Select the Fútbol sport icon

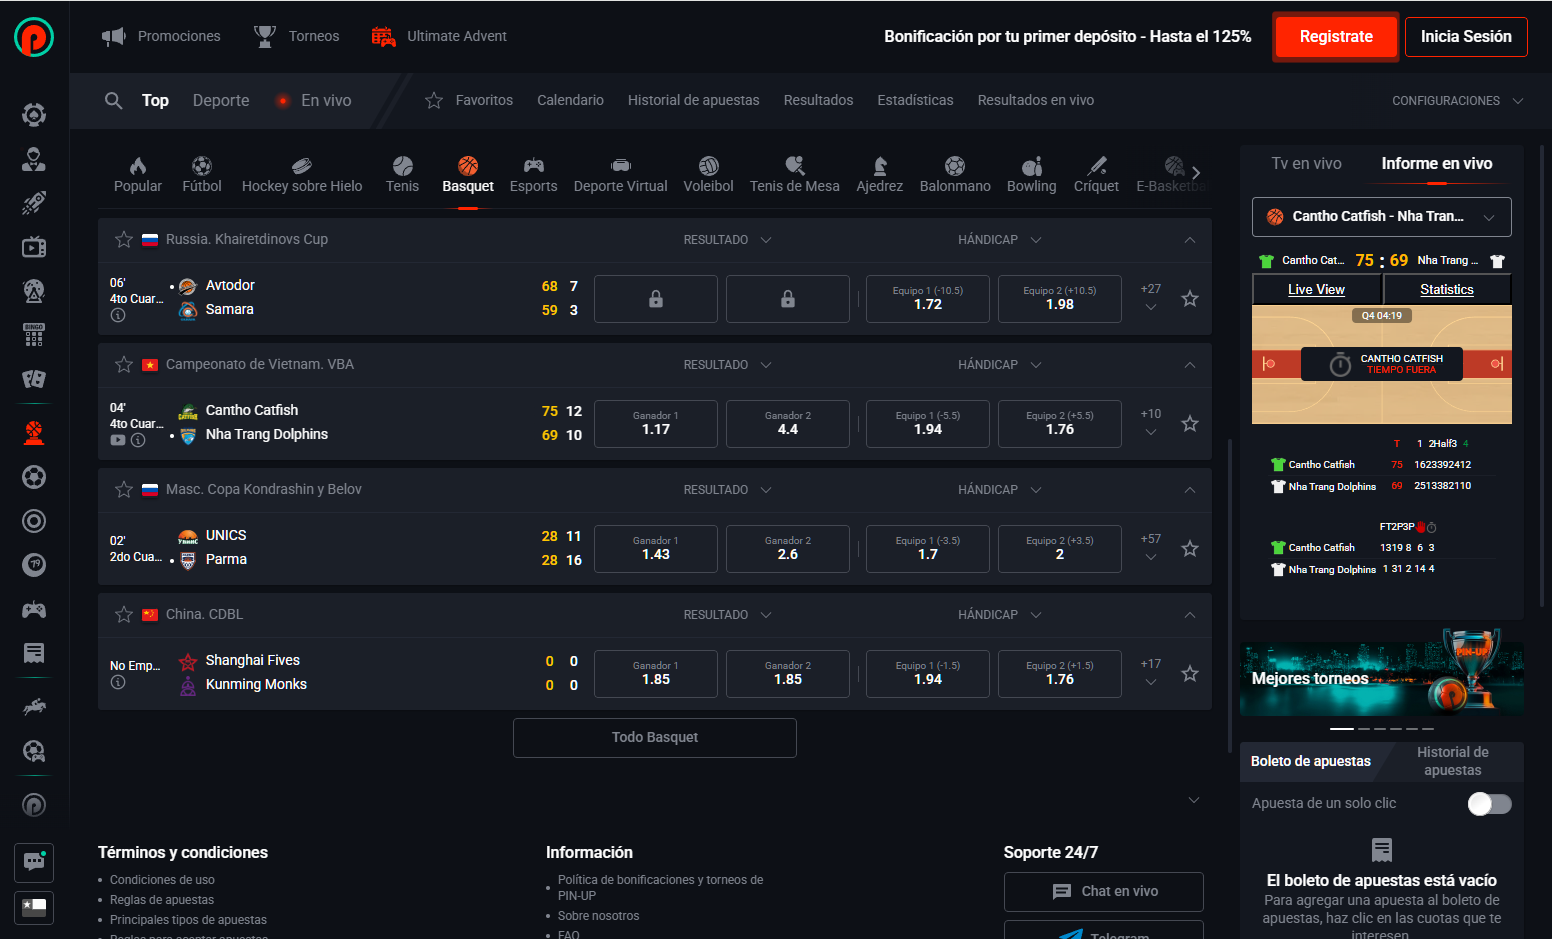(x=202, y=174)
